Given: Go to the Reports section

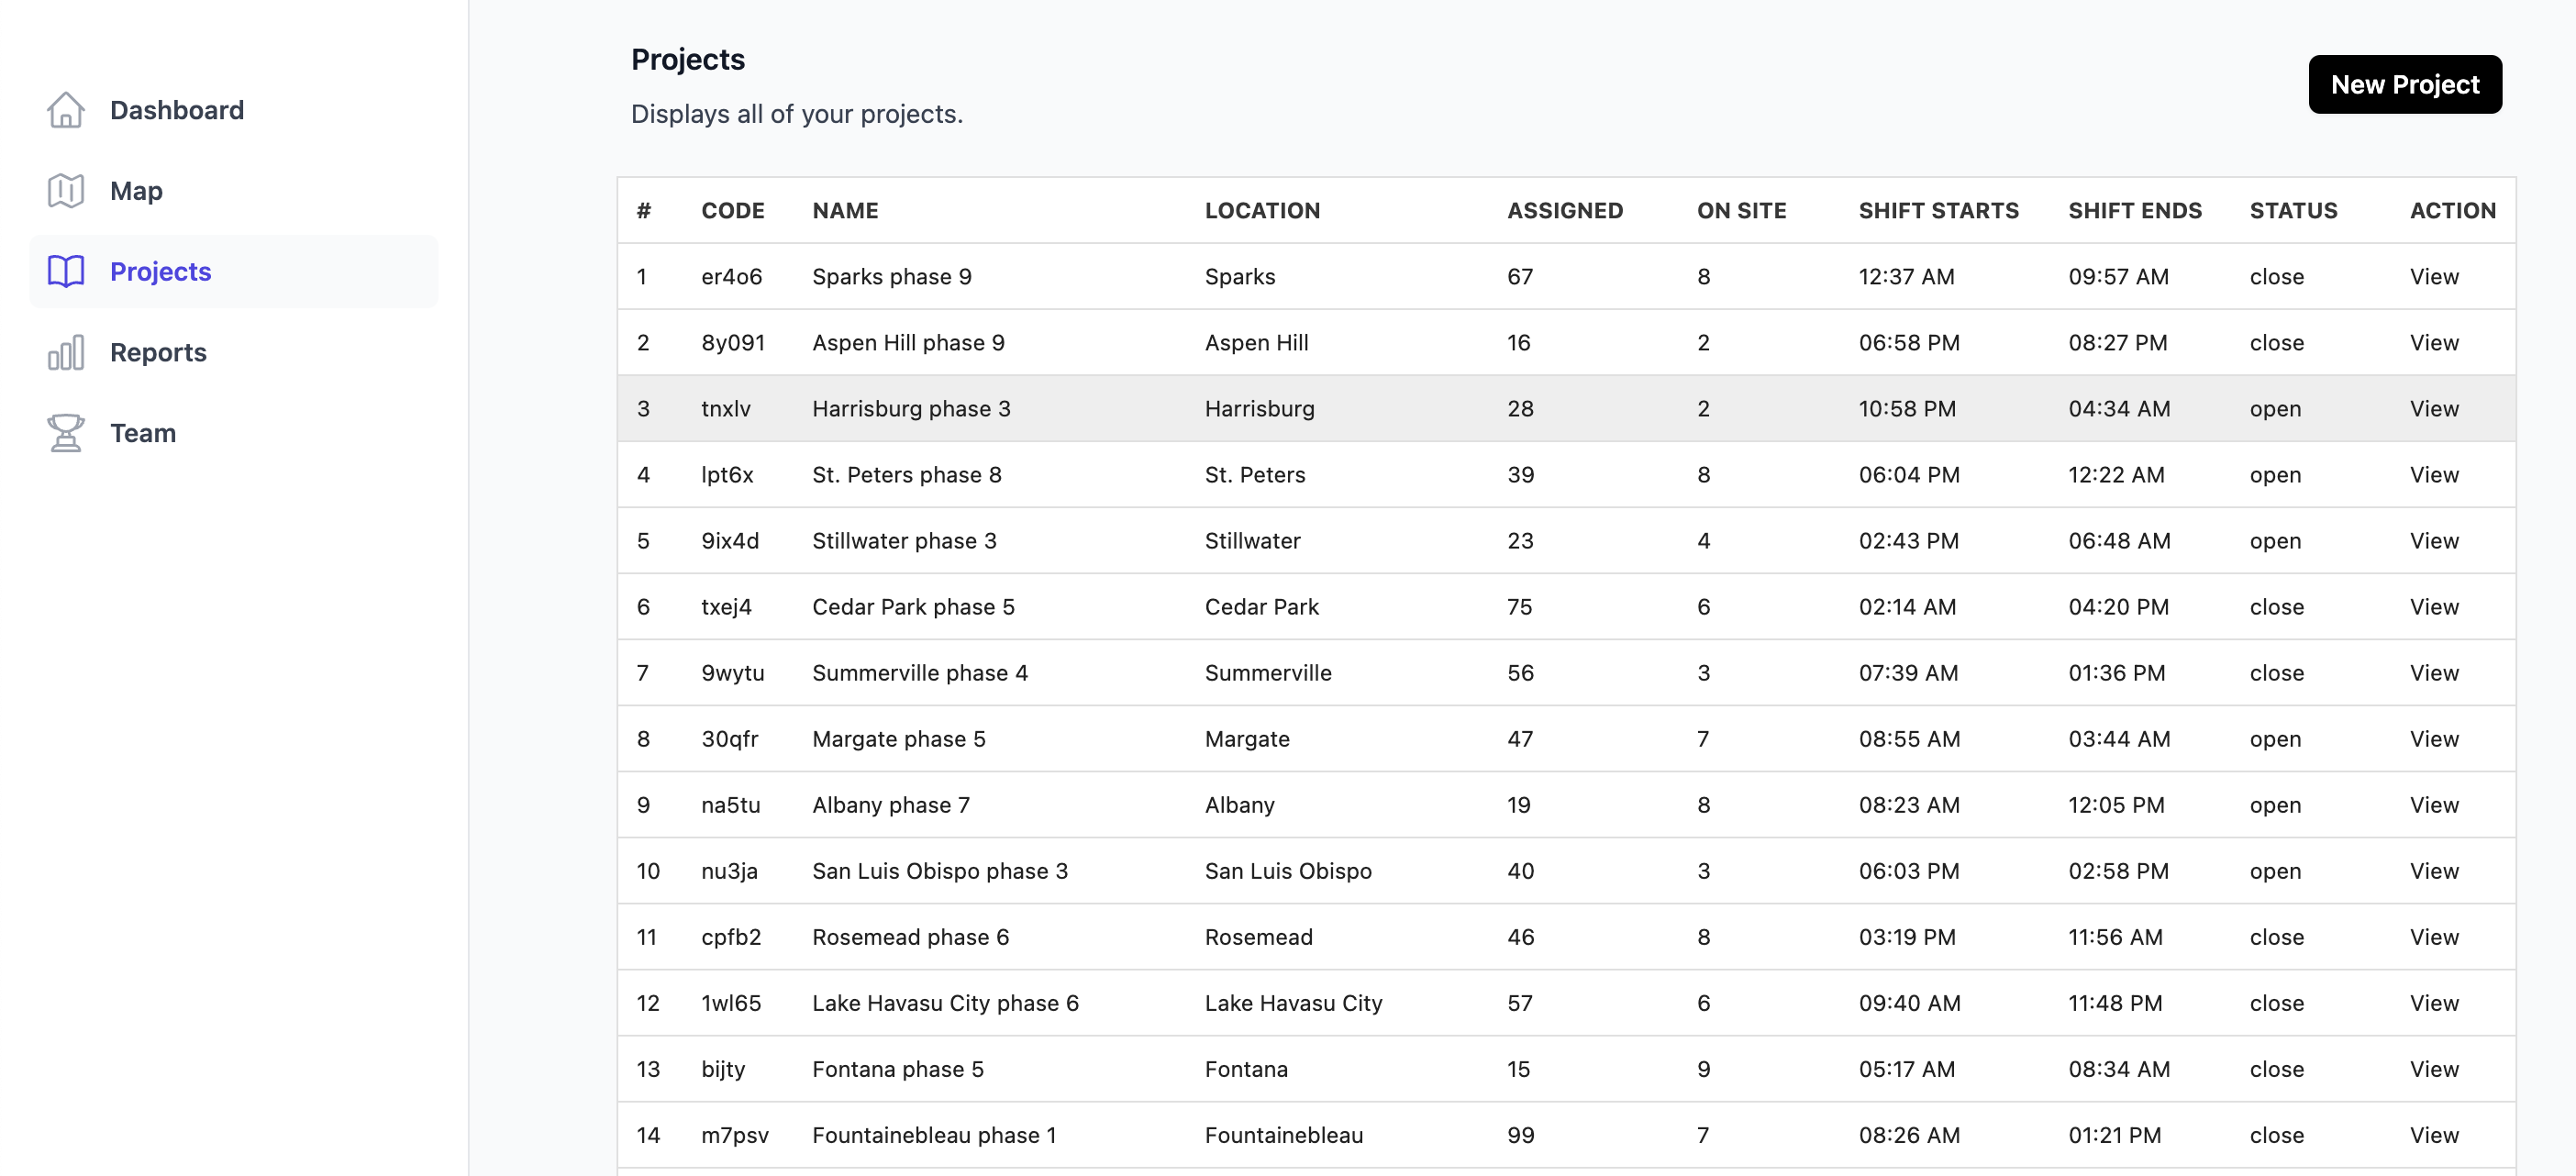Looking at the screenshot, I should pyautogui.click(x=158, y=352).
